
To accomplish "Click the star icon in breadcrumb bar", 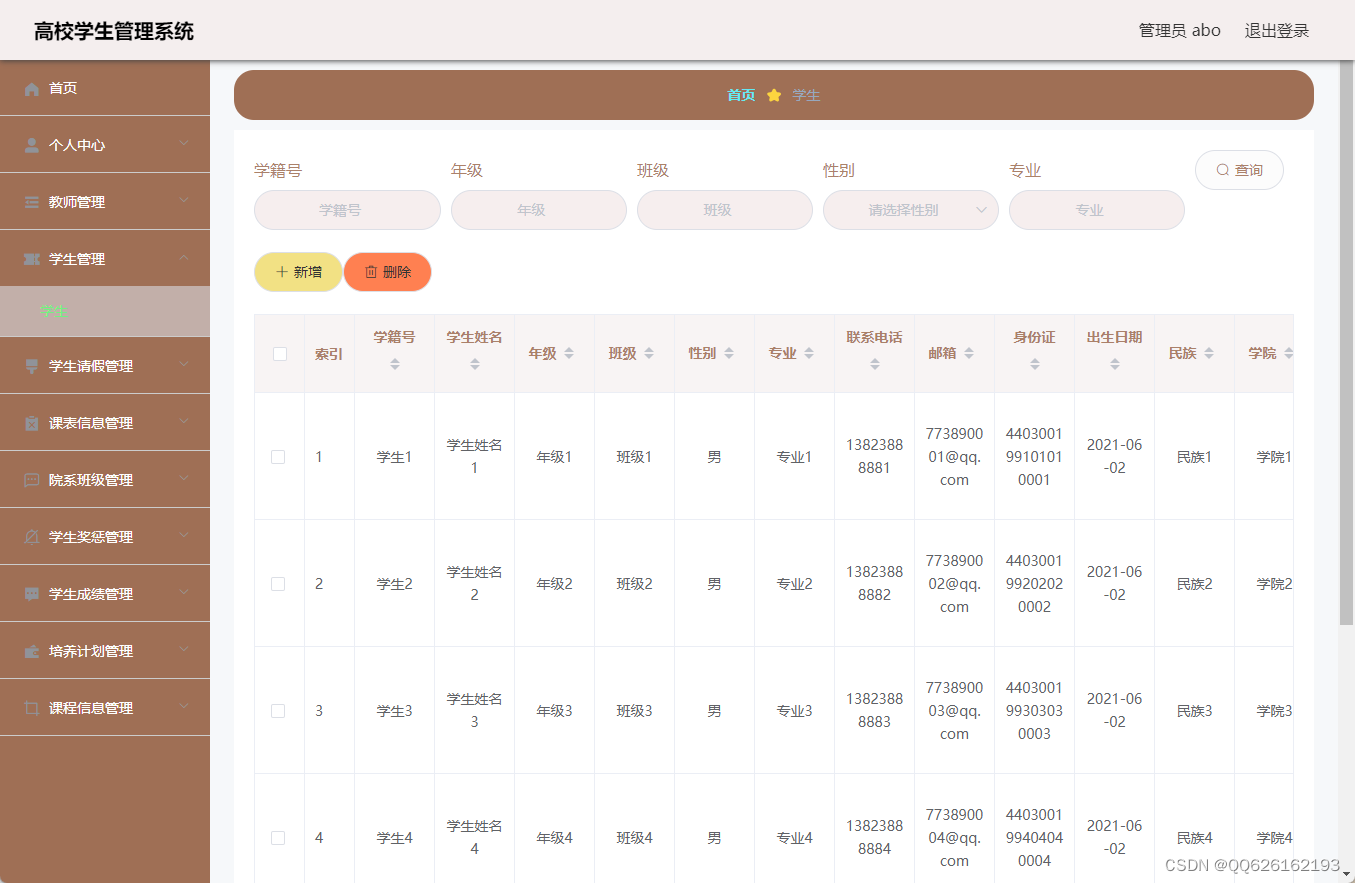I will click(x=774, y=95).
